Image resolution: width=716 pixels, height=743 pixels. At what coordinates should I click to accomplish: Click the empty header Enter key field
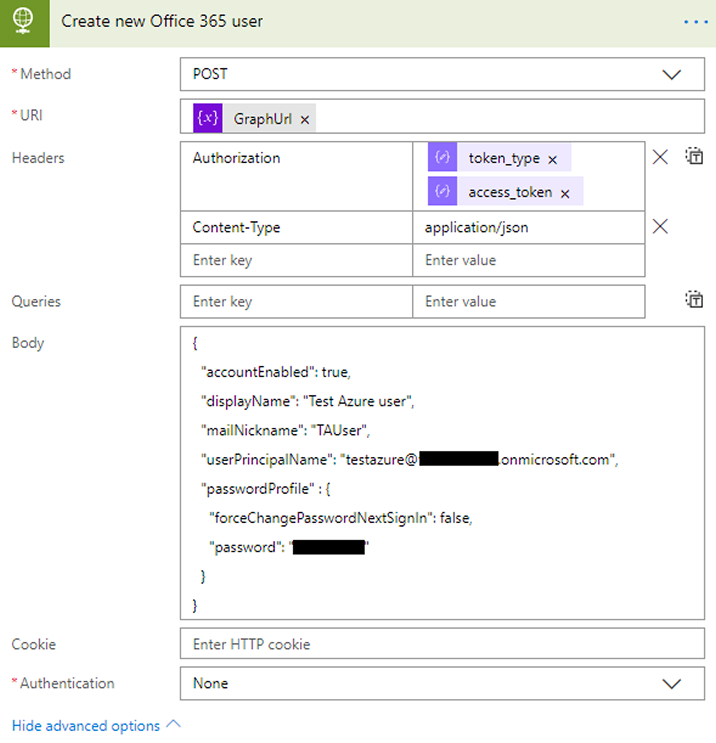[296, 260]
